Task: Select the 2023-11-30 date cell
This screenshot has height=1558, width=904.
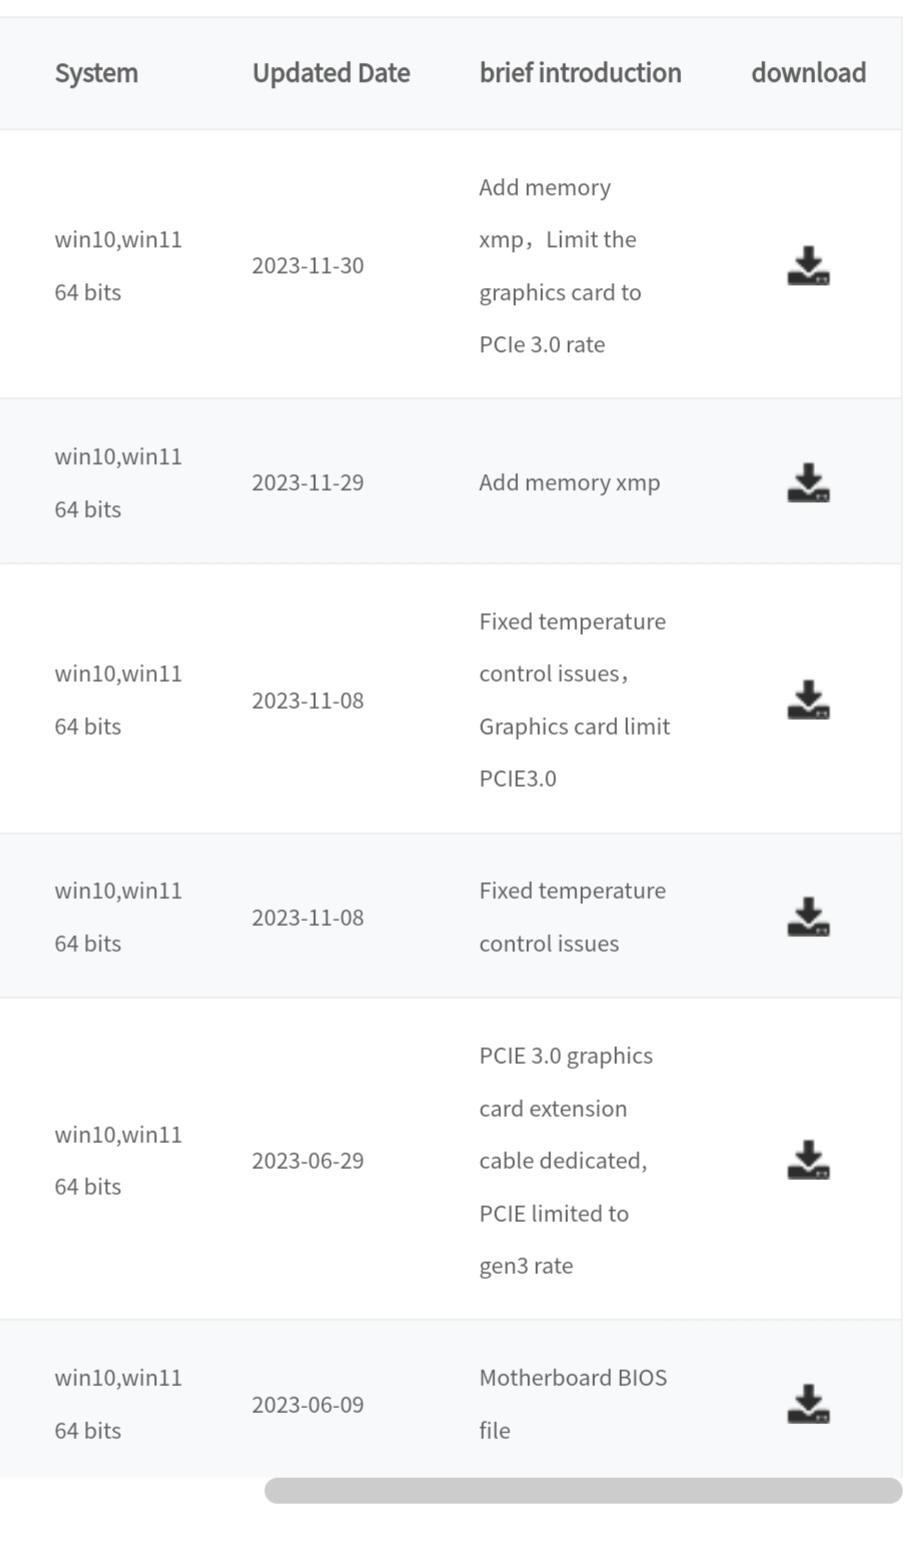Action: coord(308,266)
